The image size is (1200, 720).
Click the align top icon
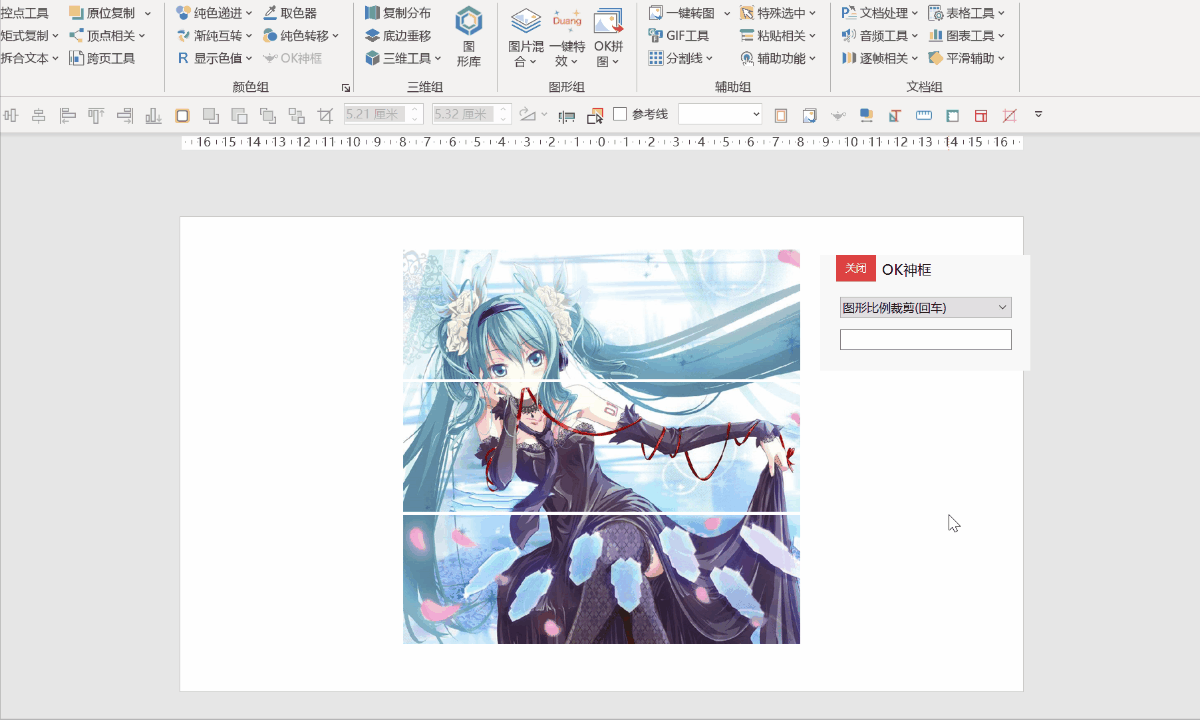96,115
